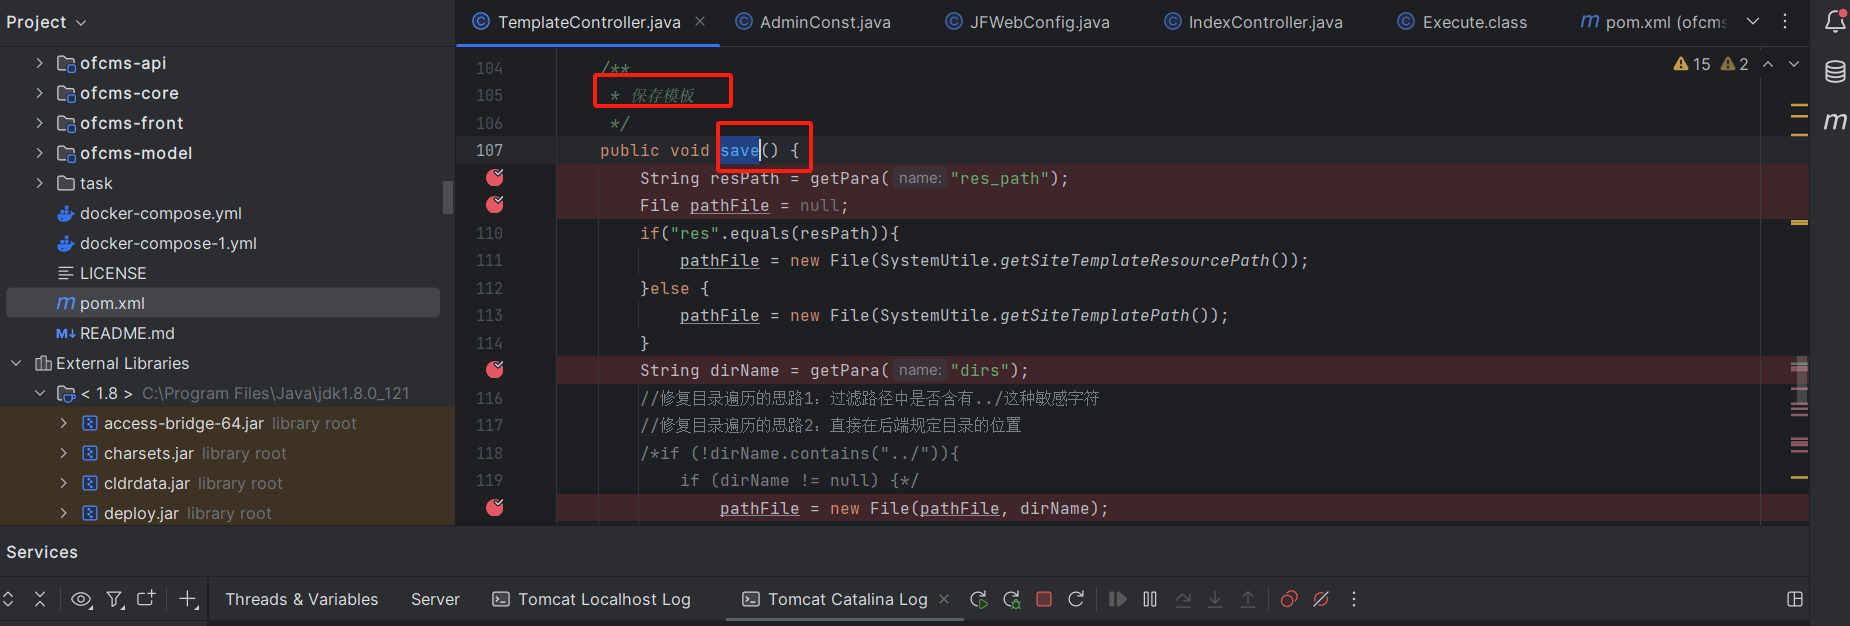Expand the ofcms-api module
The width and height of the screenshot is (1850, 626).
(39, 63)
